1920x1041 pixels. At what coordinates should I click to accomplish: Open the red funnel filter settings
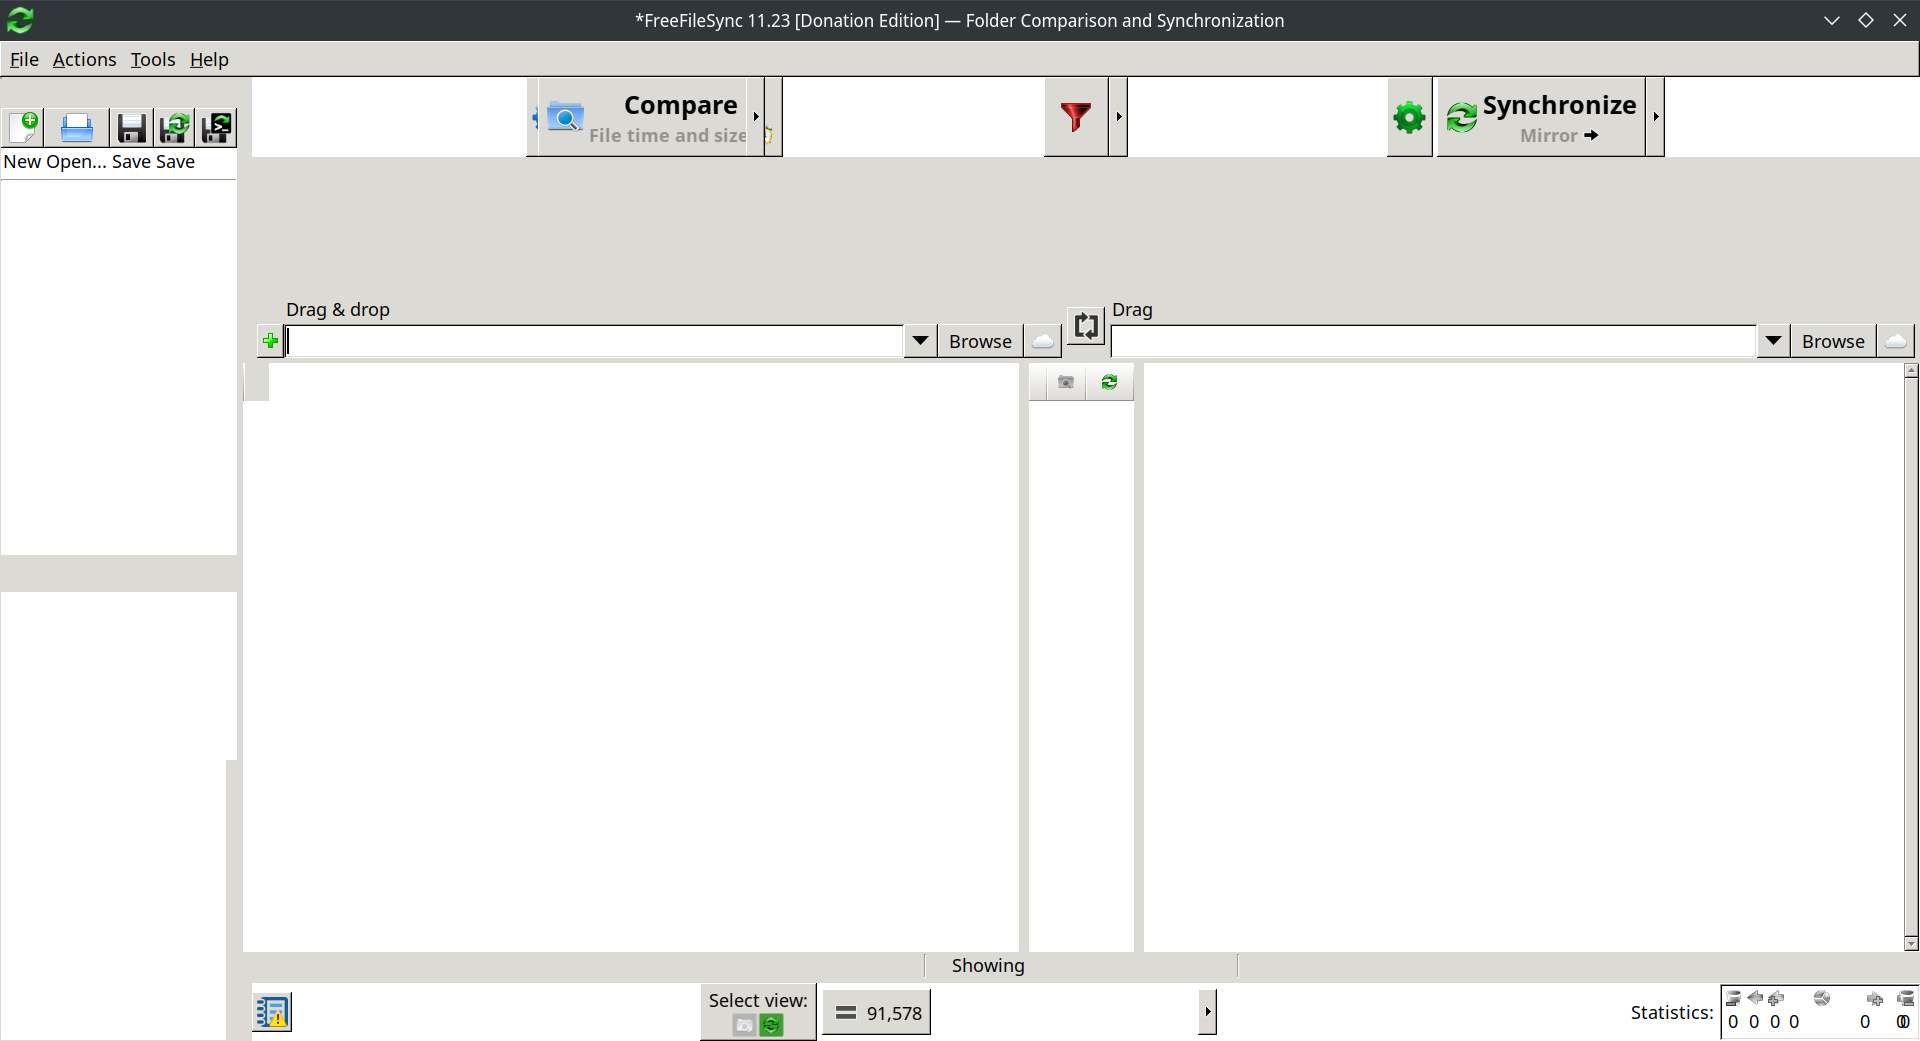click(x=1076, y=117)
